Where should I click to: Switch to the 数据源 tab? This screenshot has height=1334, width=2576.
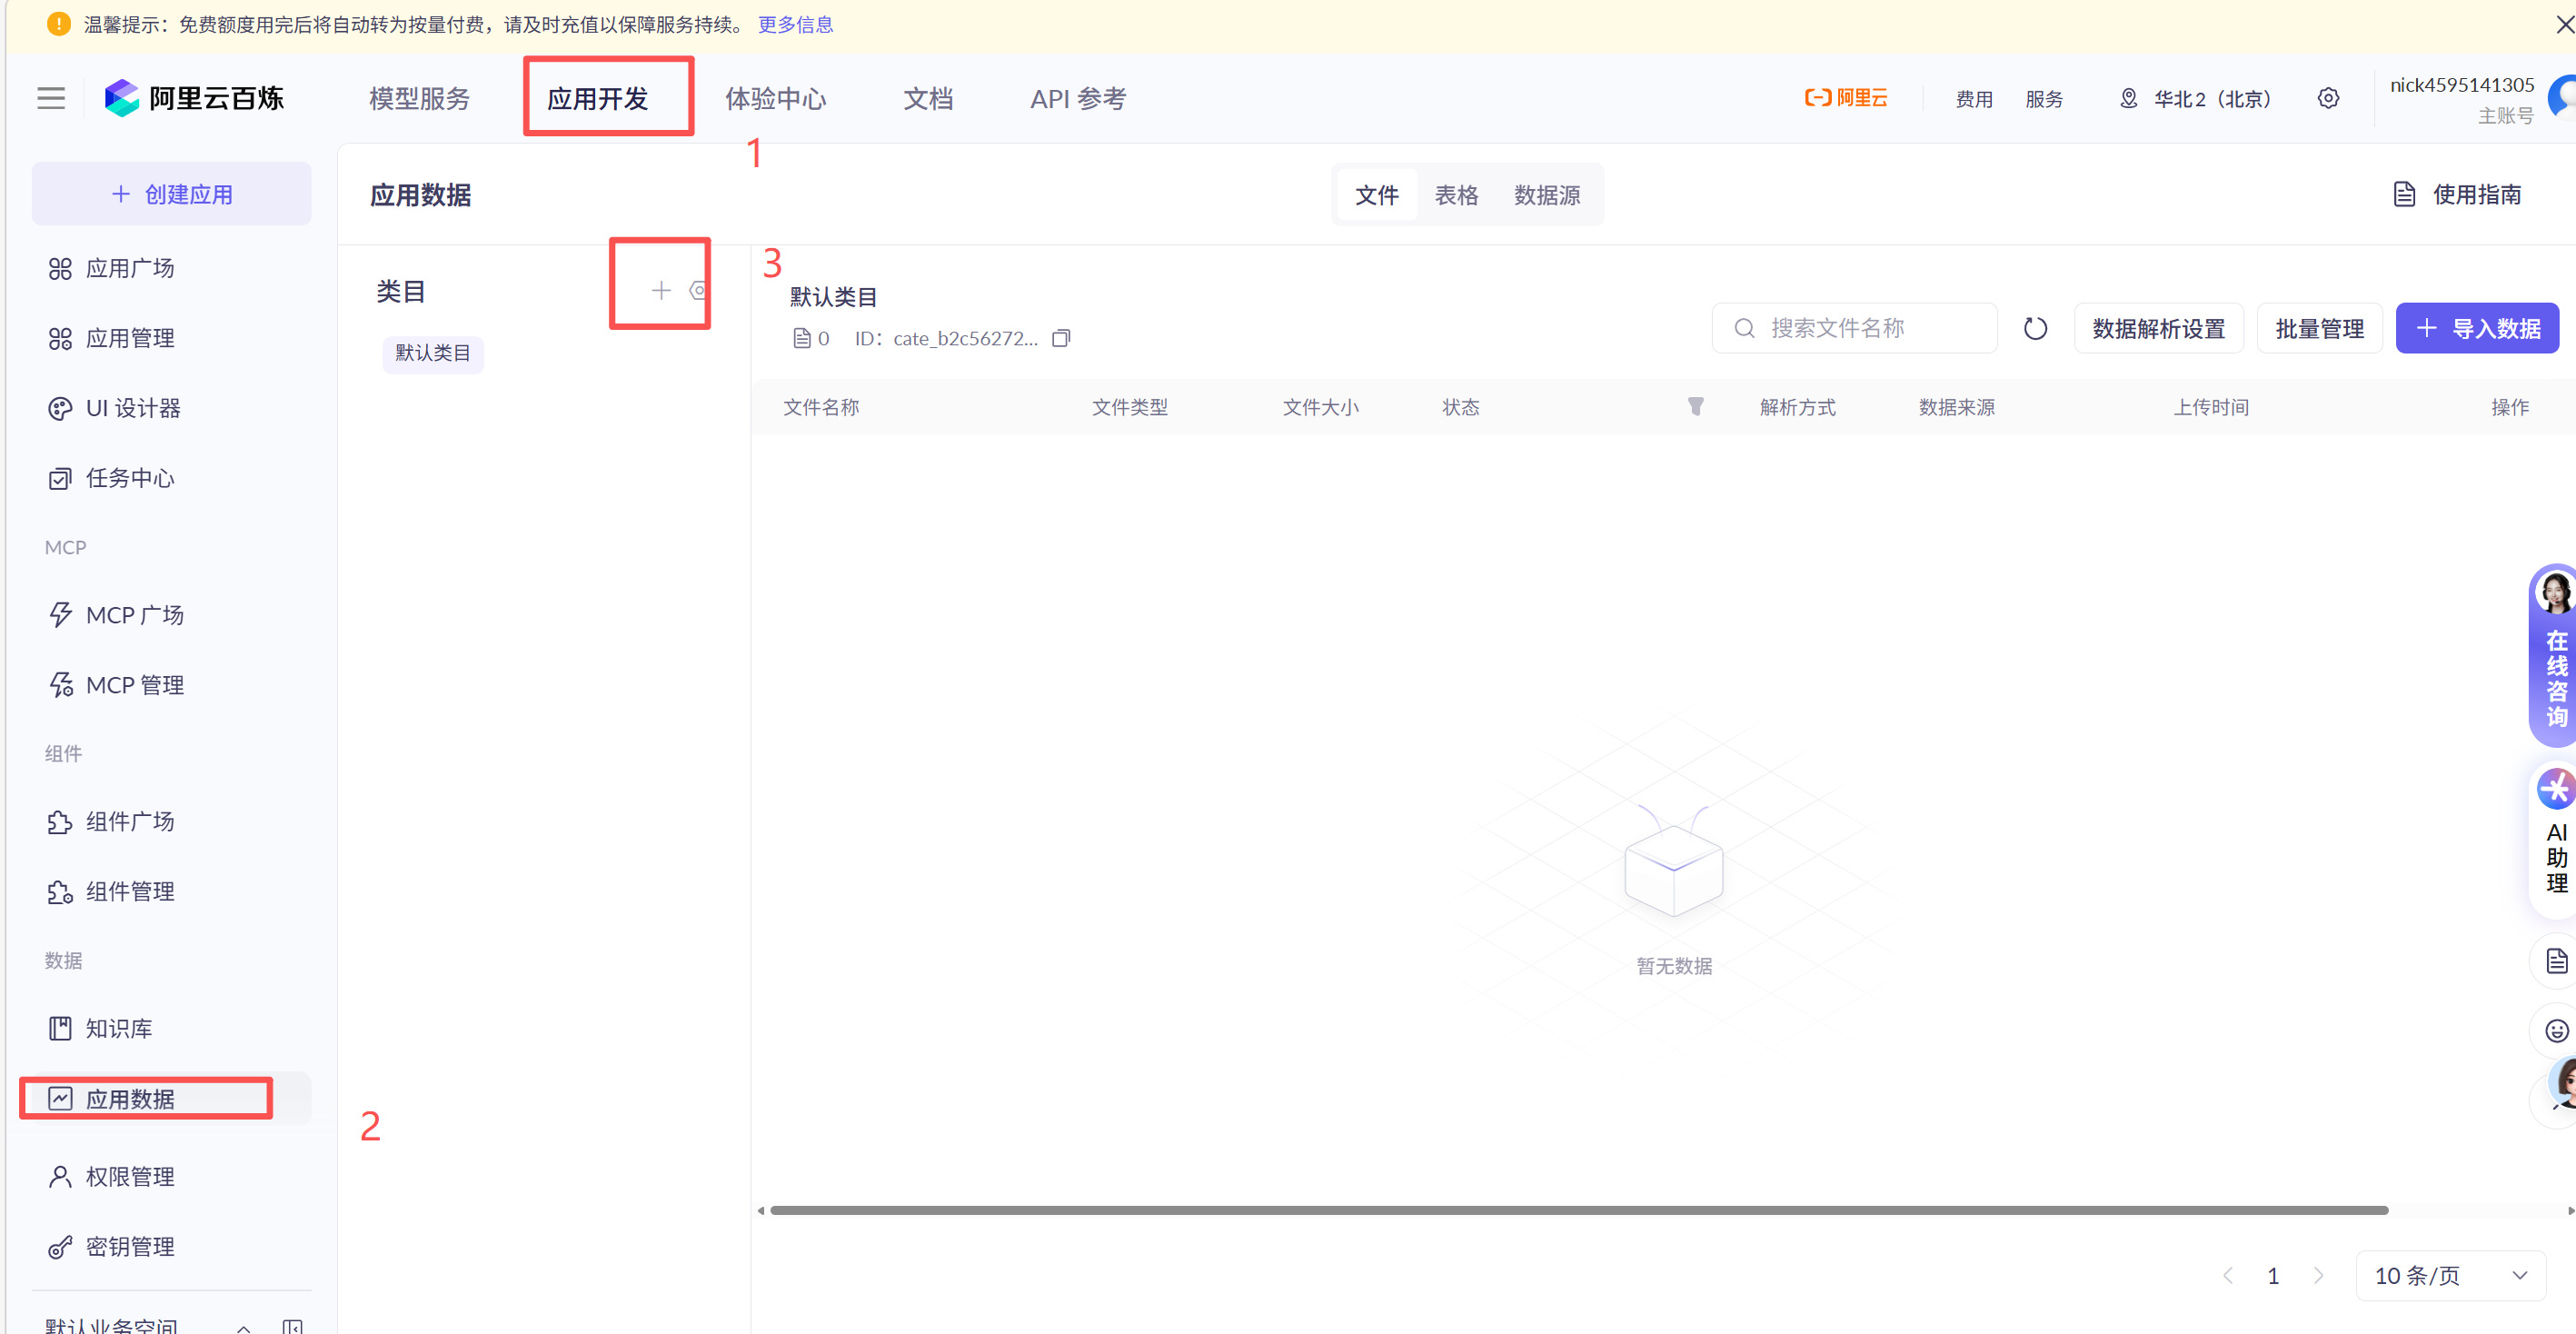(1547, 195)
